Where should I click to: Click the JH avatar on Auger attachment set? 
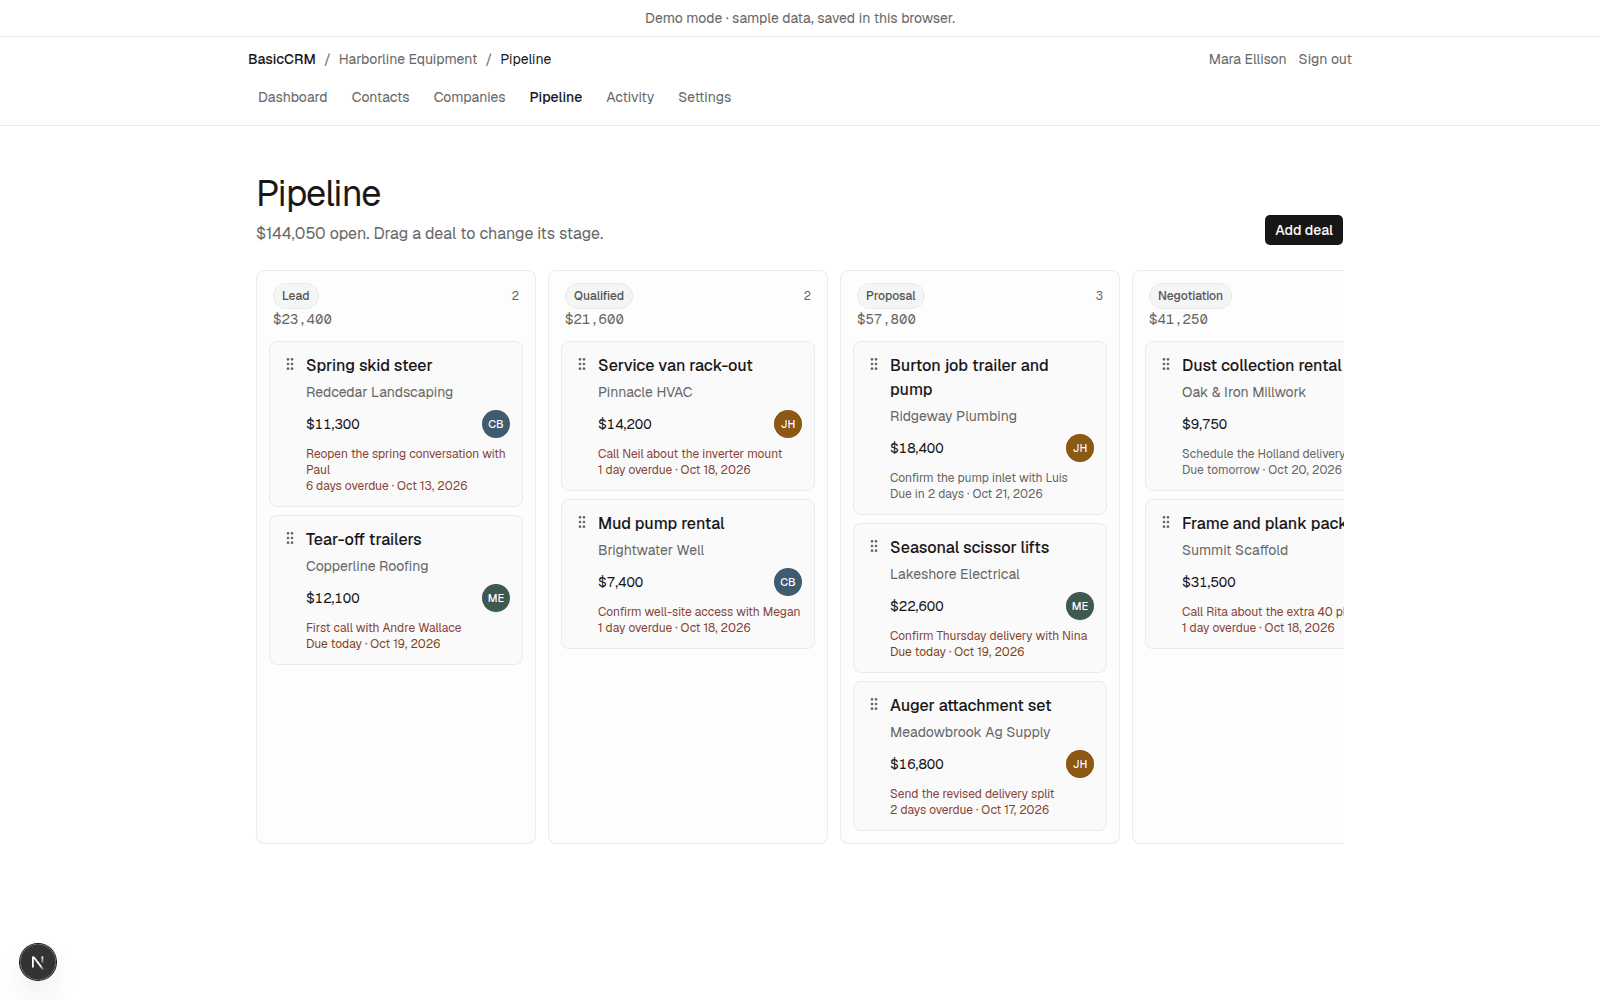pos(1080,764)
